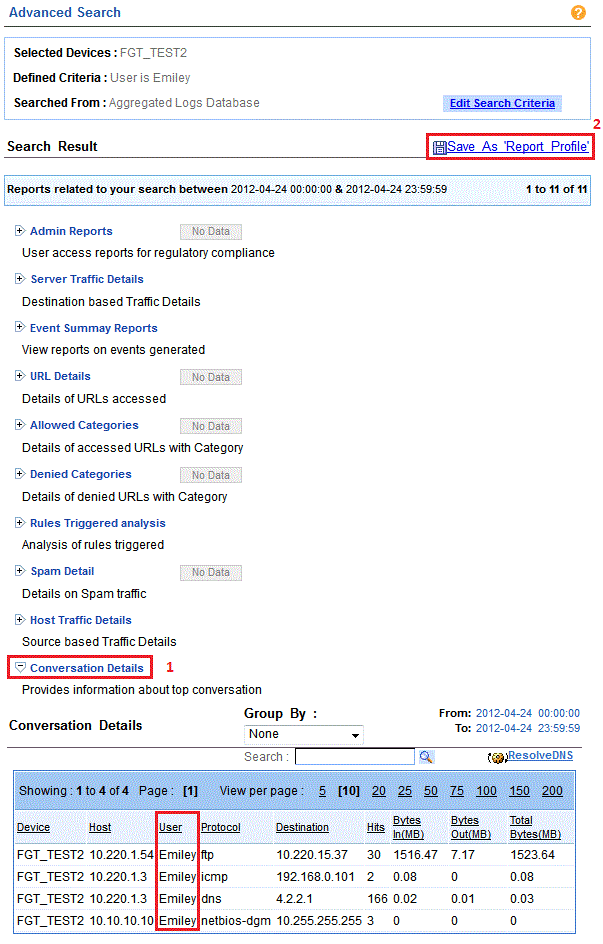Select destination 192.168.0.101 cell
This screenshot has width=603, height=944.
point(315,877)
